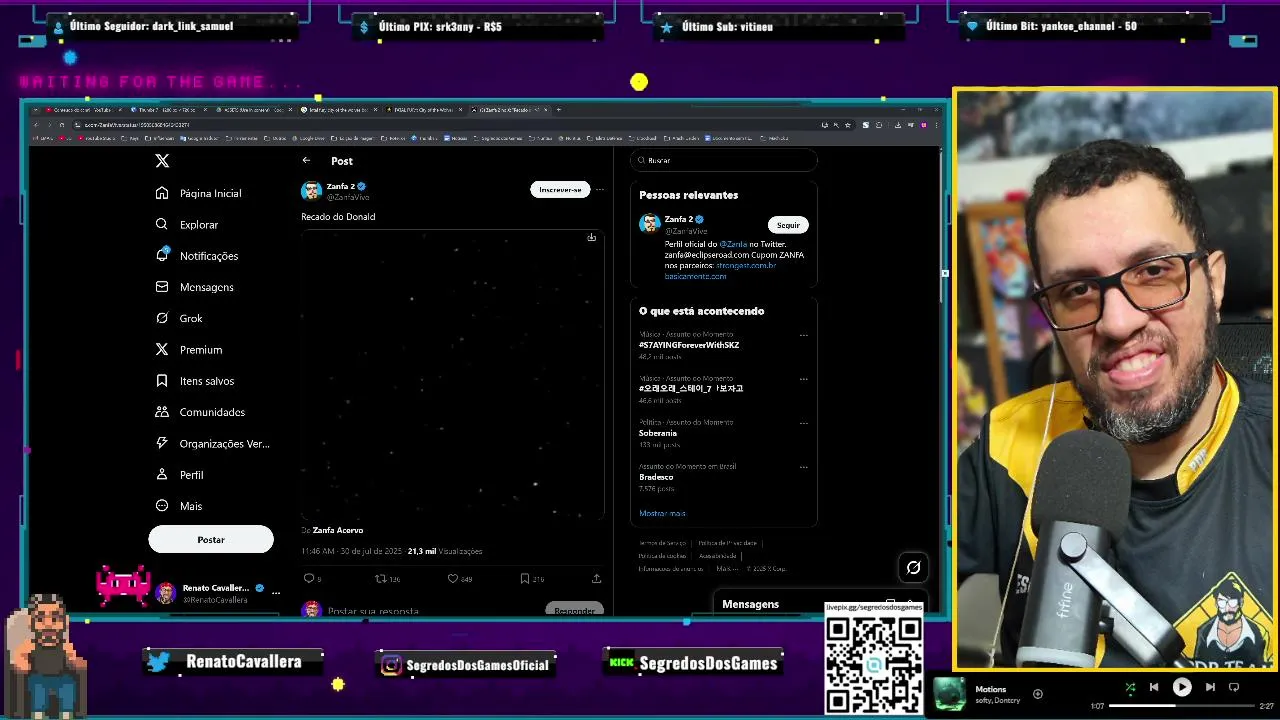The width and height of the screenshot is (1280, 720).
Task: Open Grok in the X sidebar
Action: pos(179,318)
